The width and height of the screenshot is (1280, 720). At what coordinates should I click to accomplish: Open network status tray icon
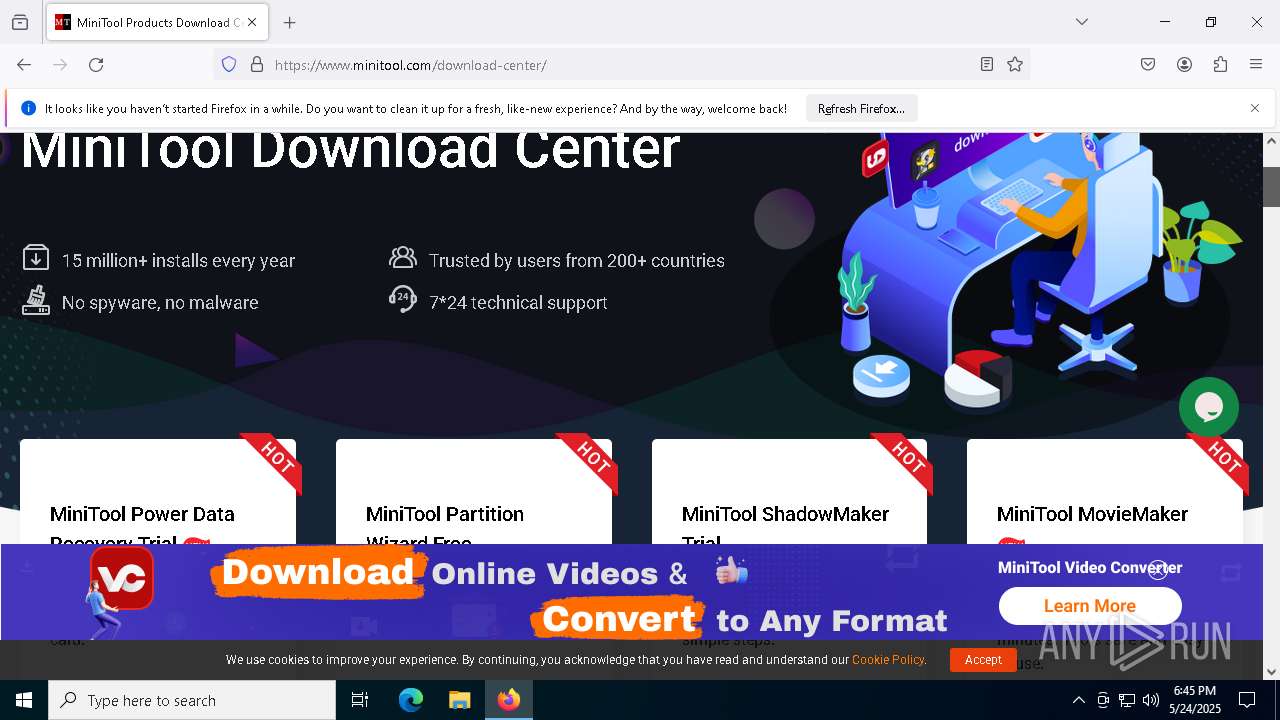1127,700
